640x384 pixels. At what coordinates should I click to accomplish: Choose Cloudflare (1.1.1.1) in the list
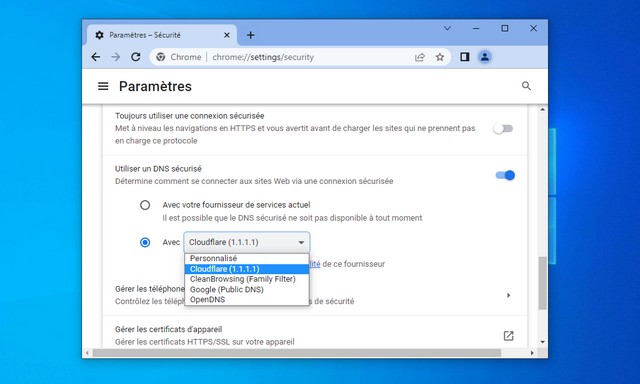[247, 269]
